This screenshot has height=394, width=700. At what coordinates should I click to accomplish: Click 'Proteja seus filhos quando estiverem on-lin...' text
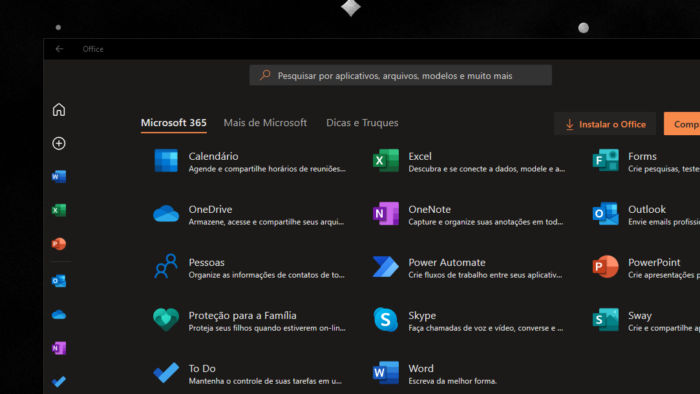(267, 328)
